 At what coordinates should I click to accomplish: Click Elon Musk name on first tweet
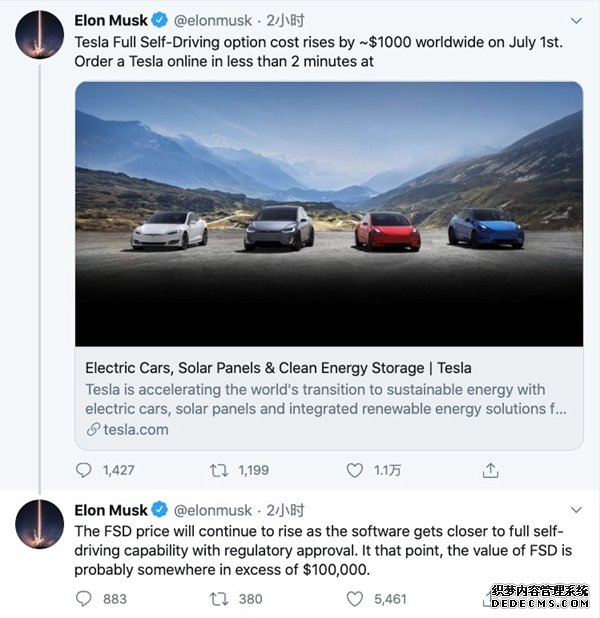tap(111, 20)
